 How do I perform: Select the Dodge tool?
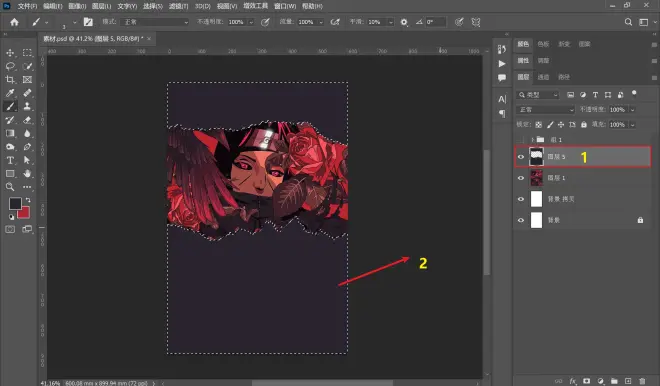coord(10,147)
